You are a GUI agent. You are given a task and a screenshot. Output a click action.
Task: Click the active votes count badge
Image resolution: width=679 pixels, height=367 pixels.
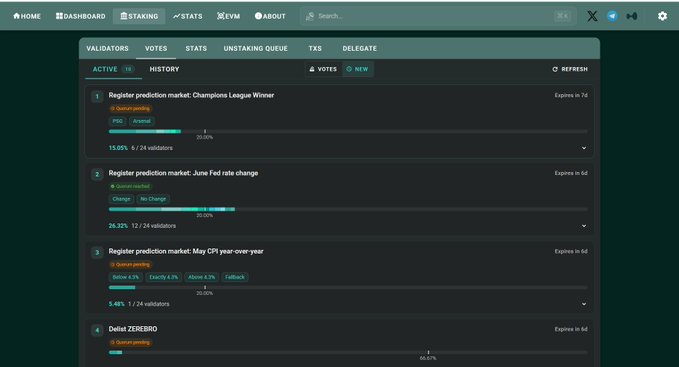(x=128, y=69)
